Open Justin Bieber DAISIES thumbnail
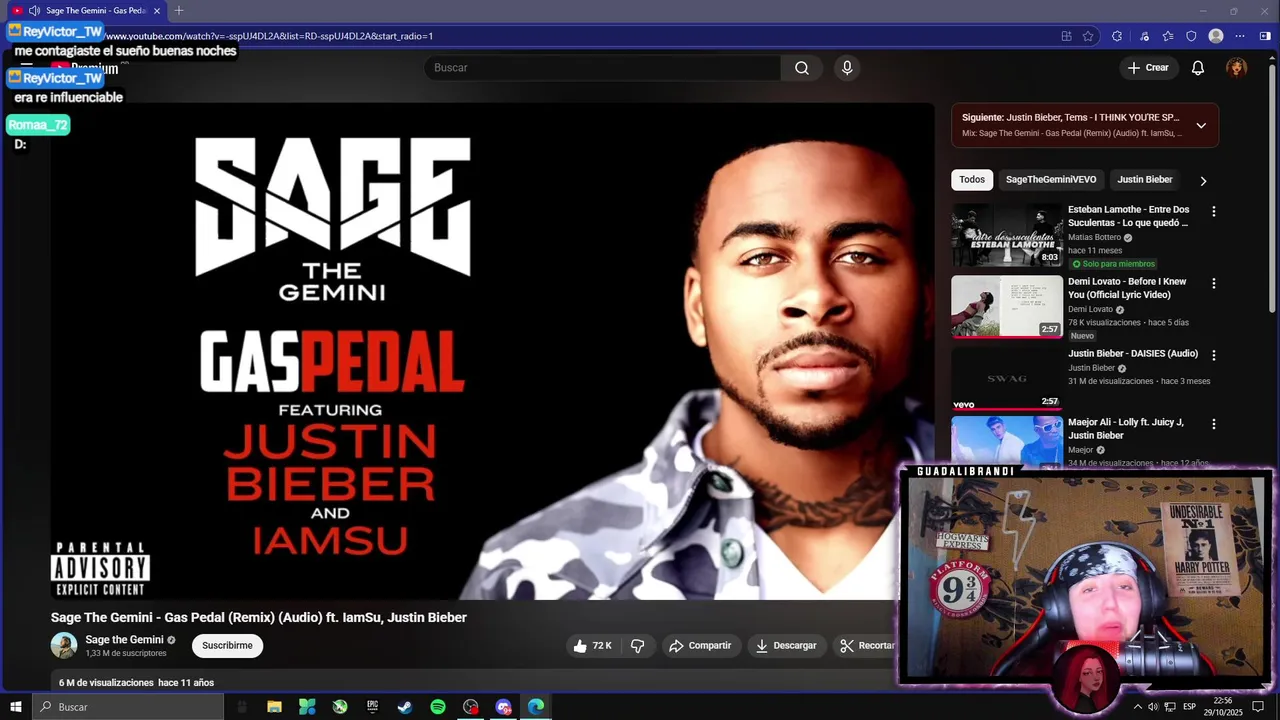 [1007, 379]
